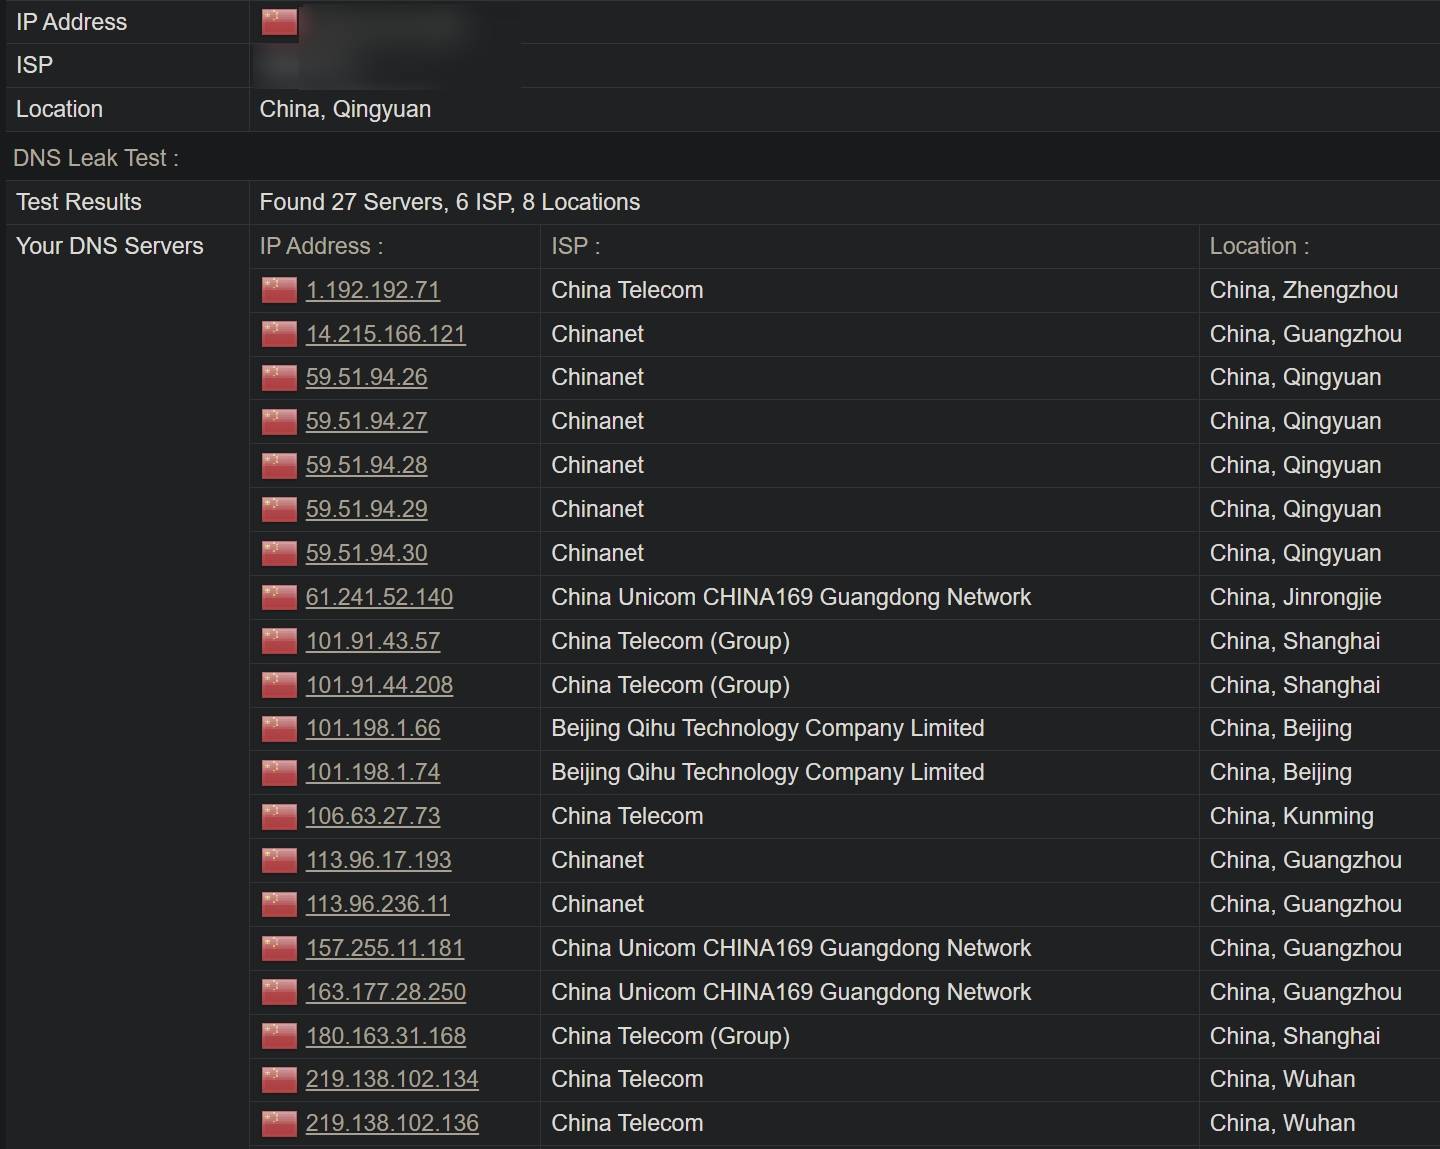
Task: Open IP address link 101.198.1.66
Action: click(373, 728)
